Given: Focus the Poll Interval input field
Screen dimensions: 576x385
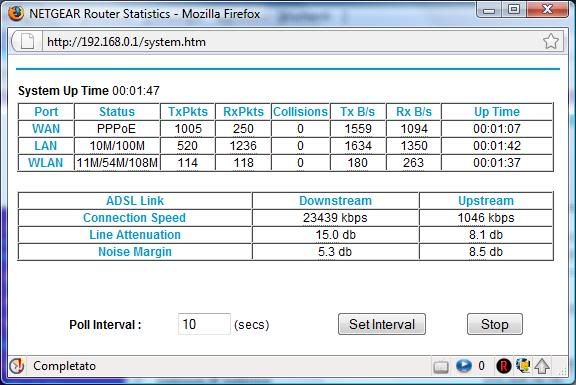Looking at the screenshot, I should (204, 324).
